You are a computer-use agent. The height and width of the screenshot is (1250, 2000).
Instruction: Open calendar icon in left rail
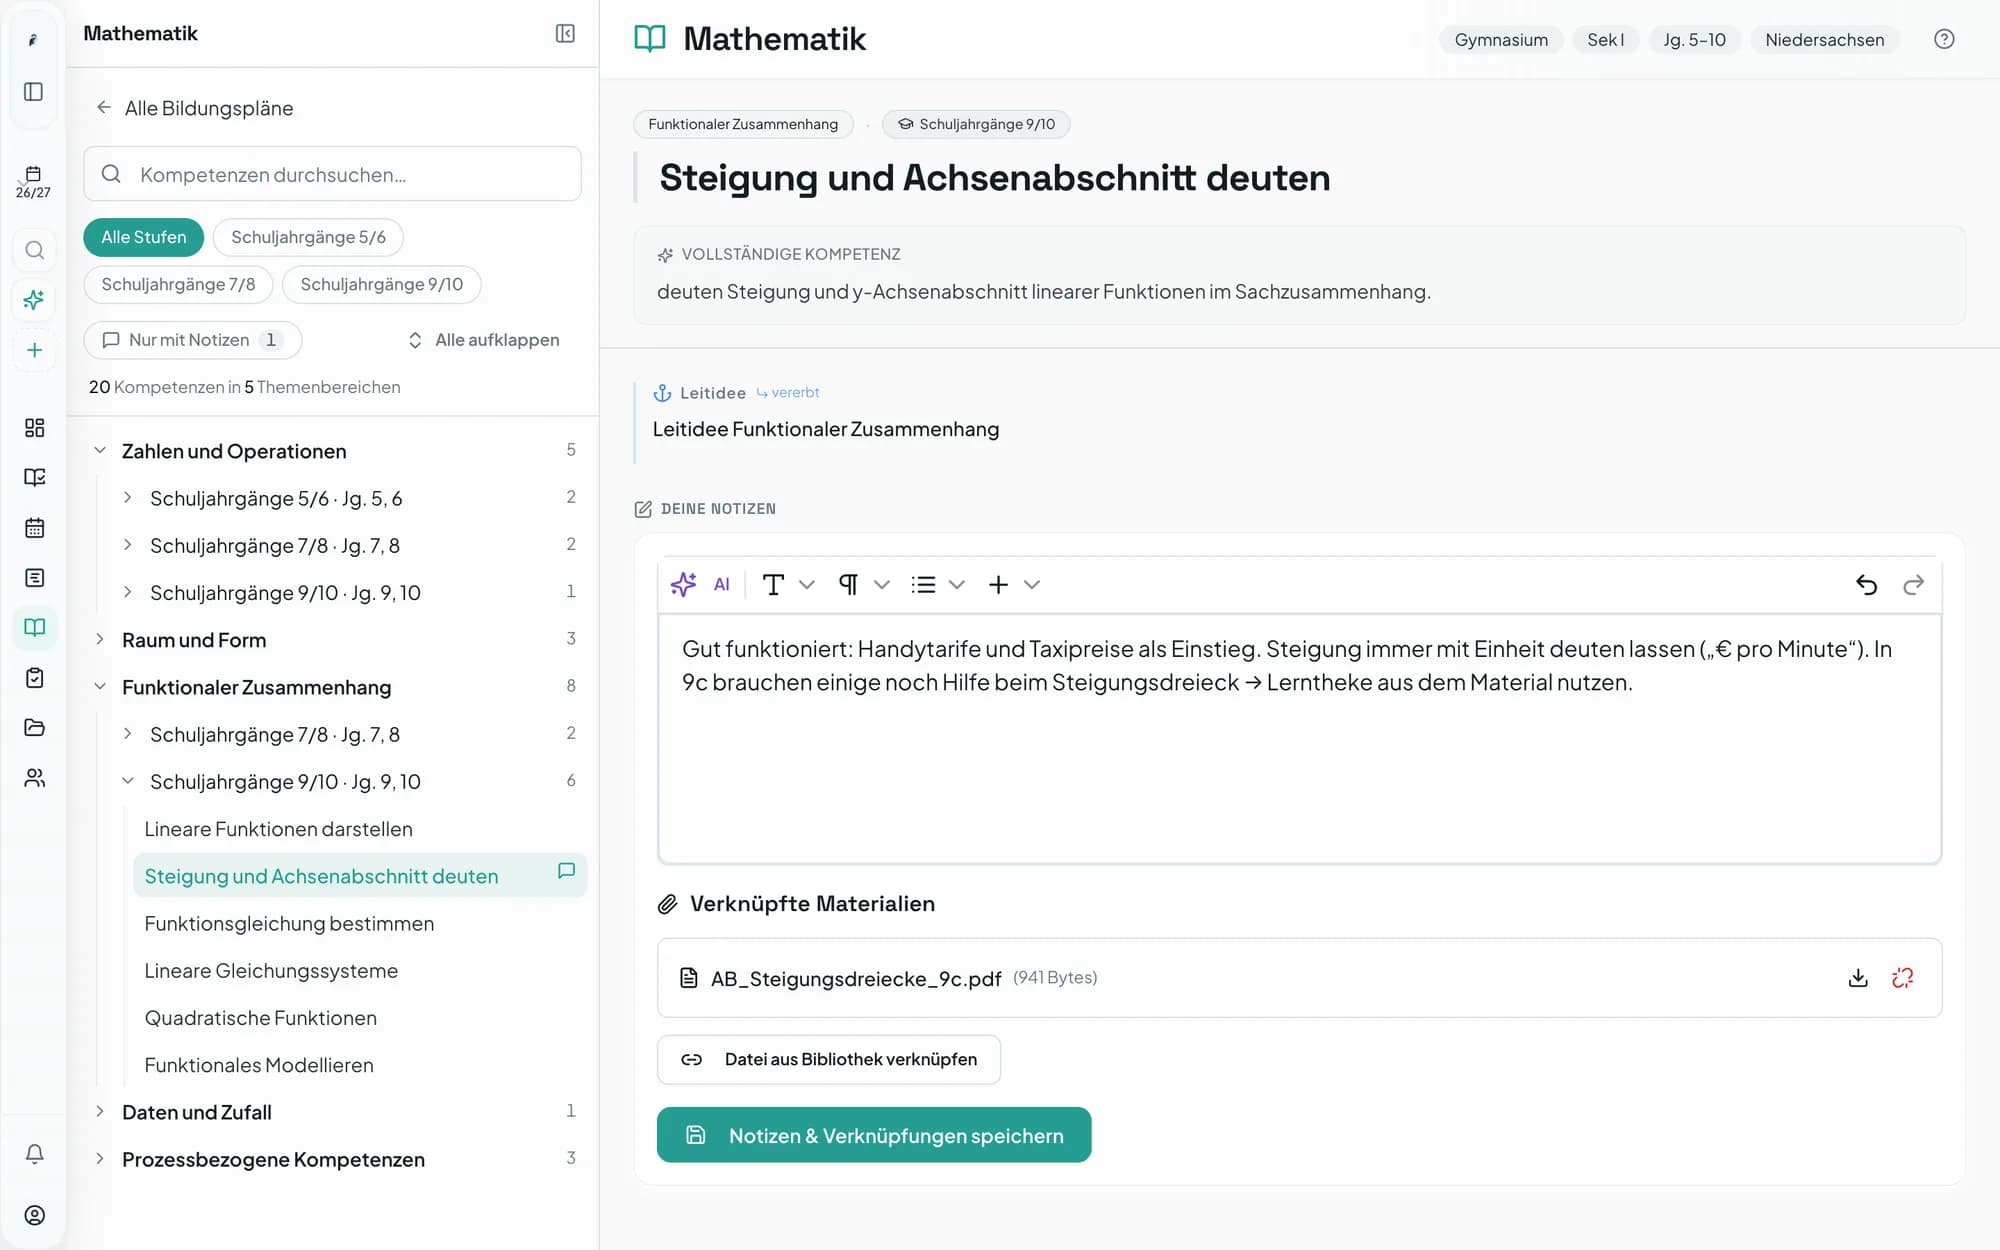pyautogui.click(x=34, y=528)
